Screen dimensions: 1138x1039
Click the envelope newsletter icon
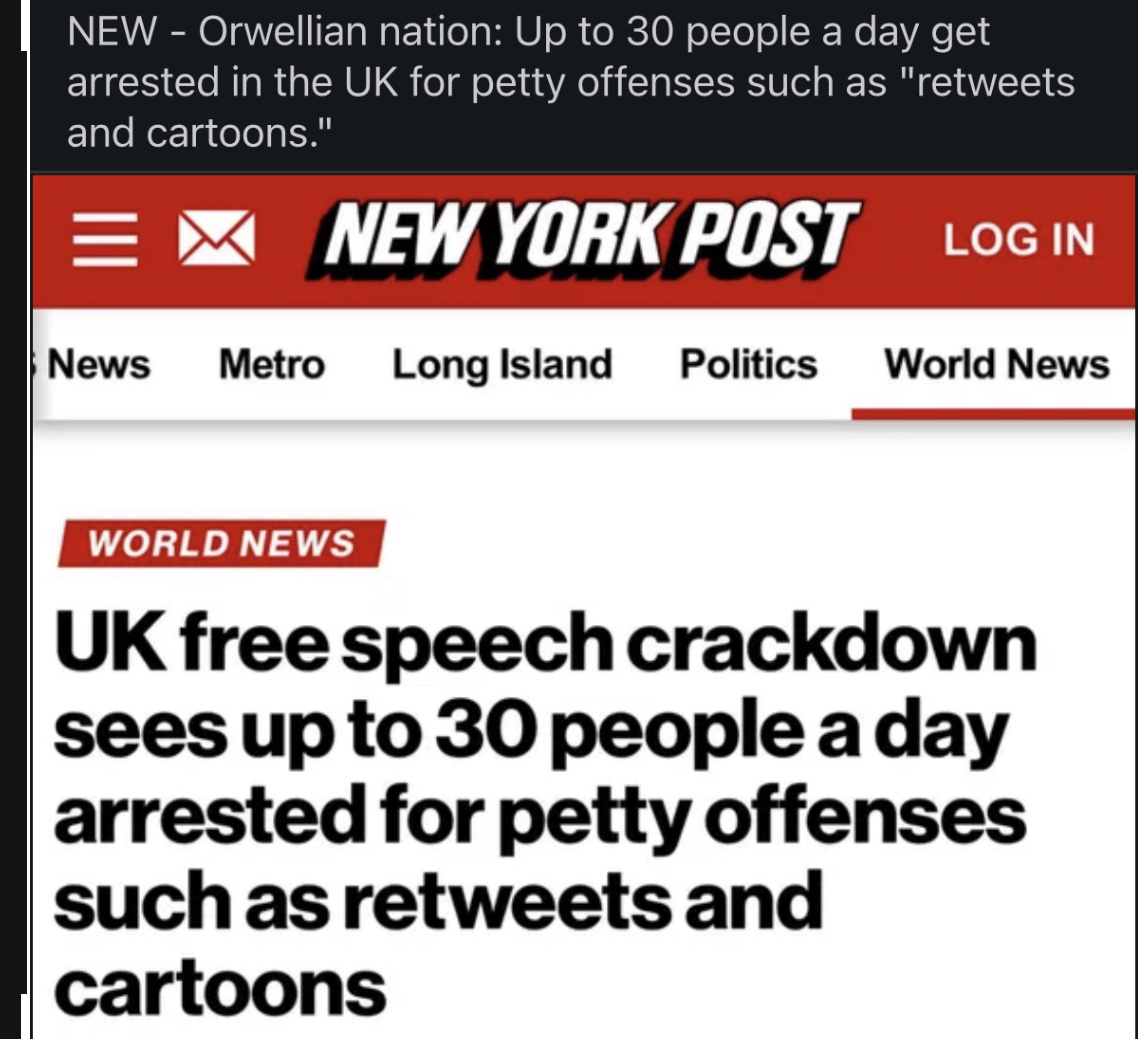click(x=213, y=241)
